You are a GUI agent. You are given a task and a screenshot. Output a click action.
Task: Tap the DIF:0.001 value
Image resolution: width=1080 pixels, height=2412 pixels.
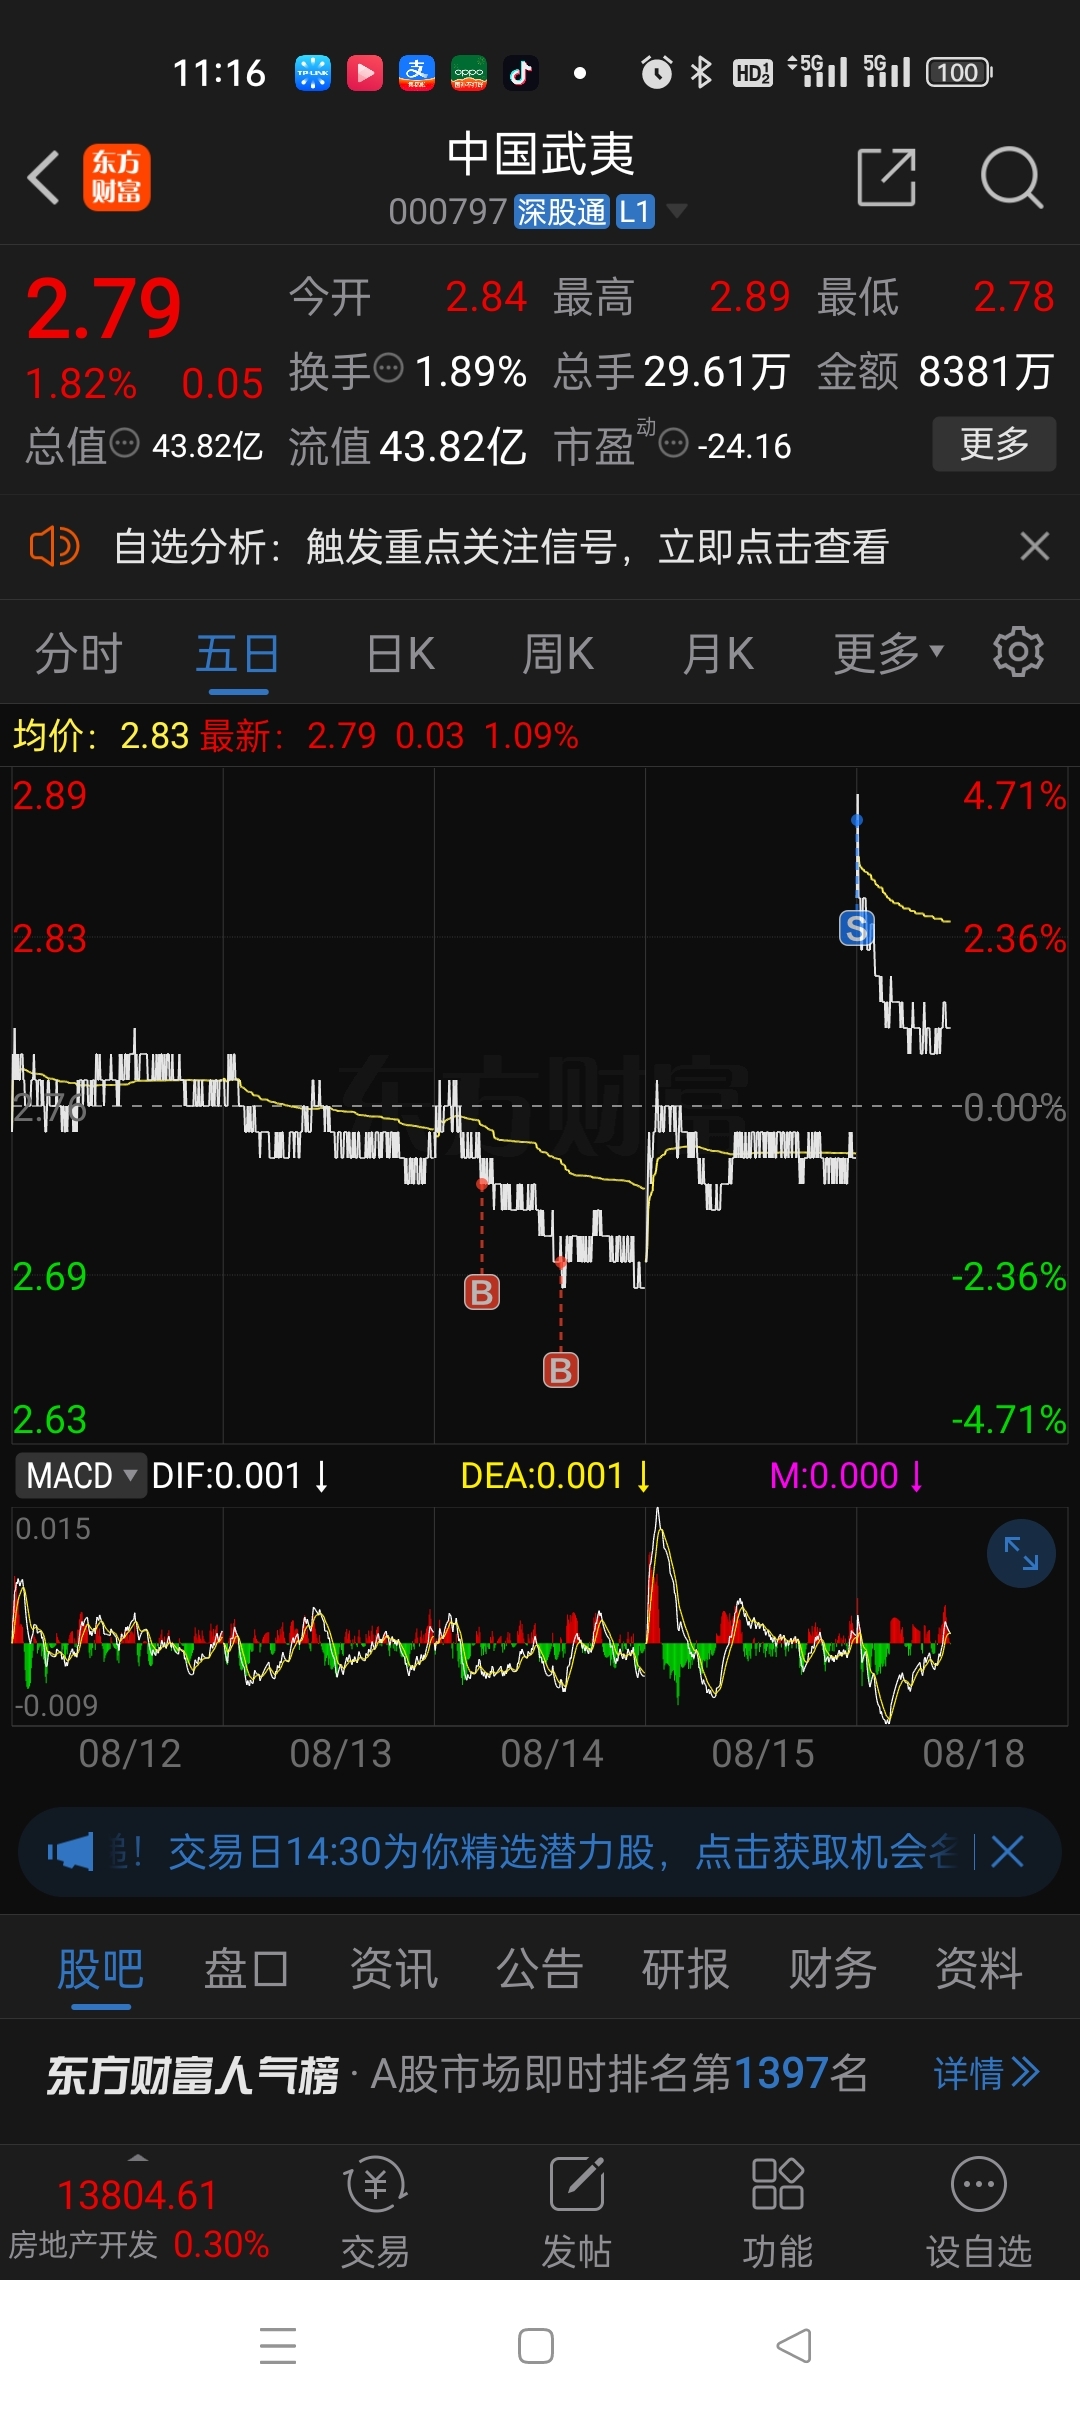pyautogui.click(x=240, y=1476)
